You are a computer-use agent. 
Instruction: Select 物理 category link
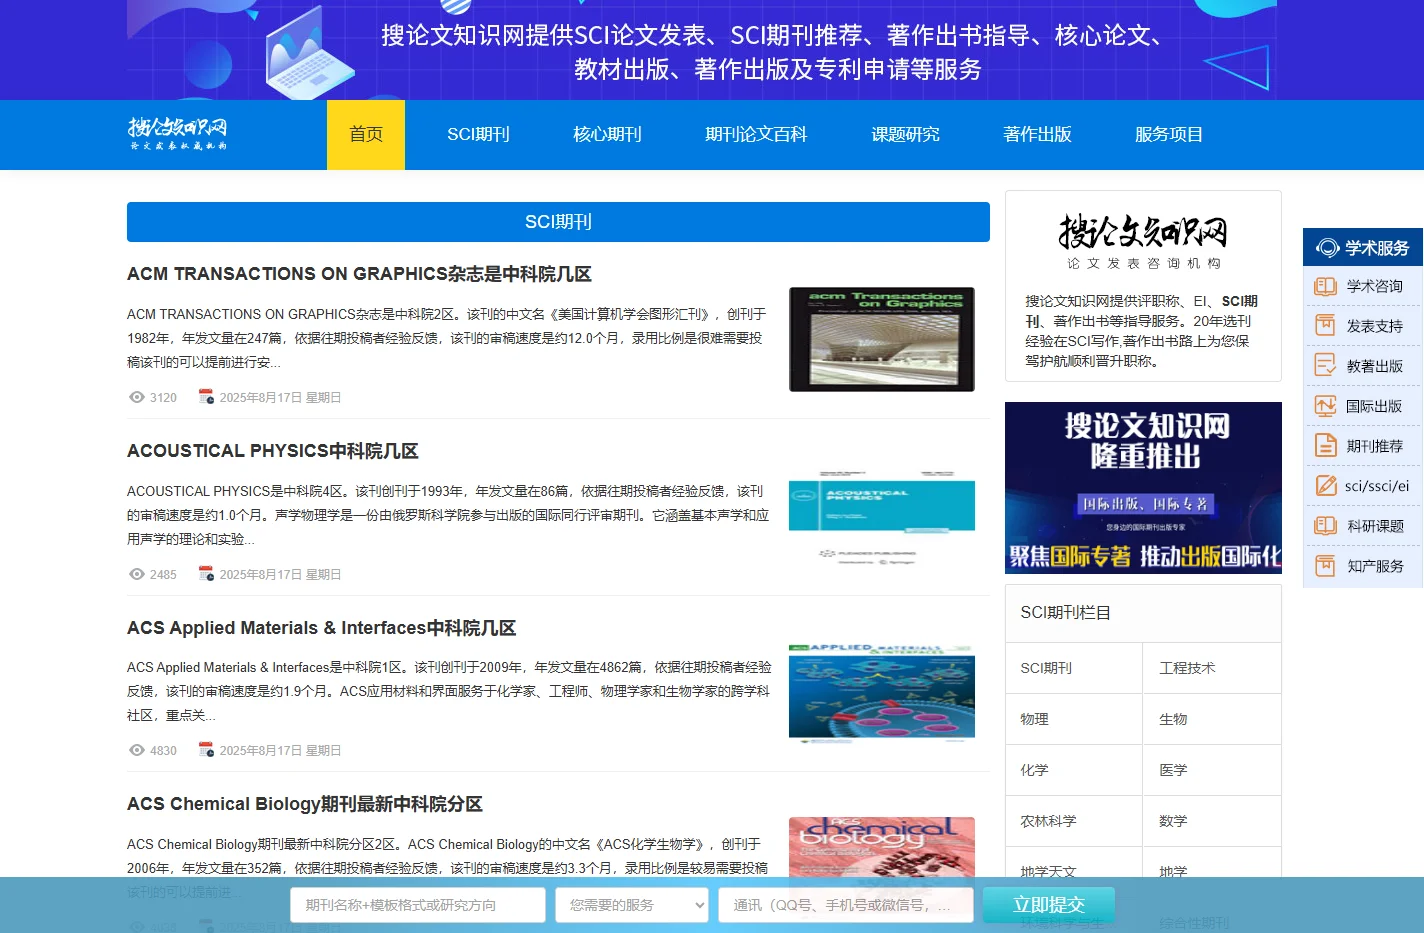coord(1034,719)
